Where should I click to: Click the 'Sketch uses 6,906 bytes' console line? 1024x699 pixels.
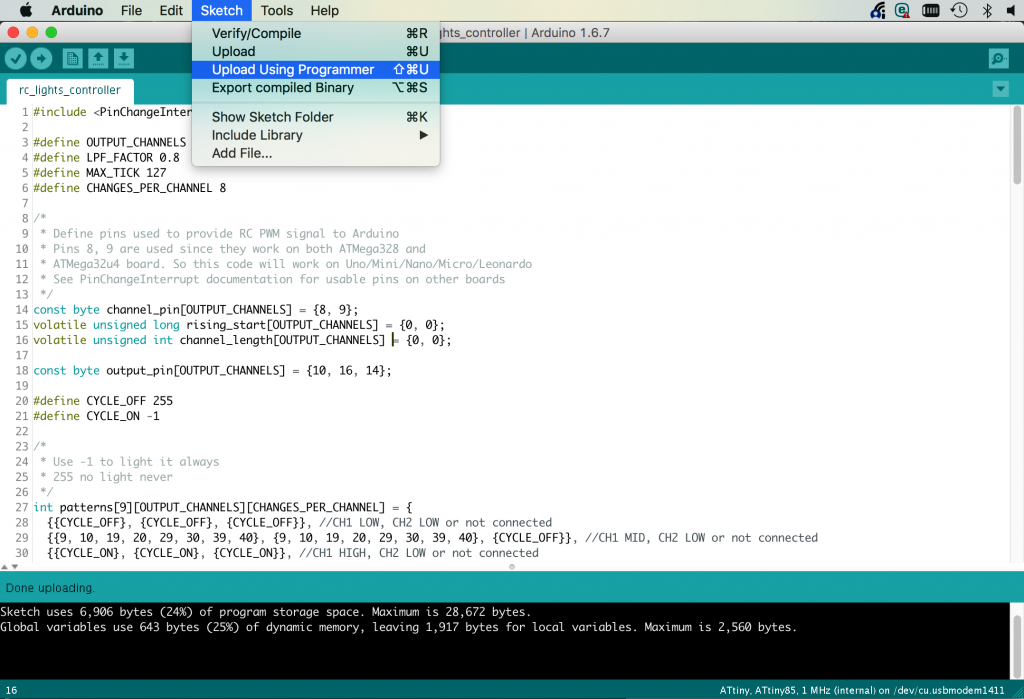coord(266,612)
